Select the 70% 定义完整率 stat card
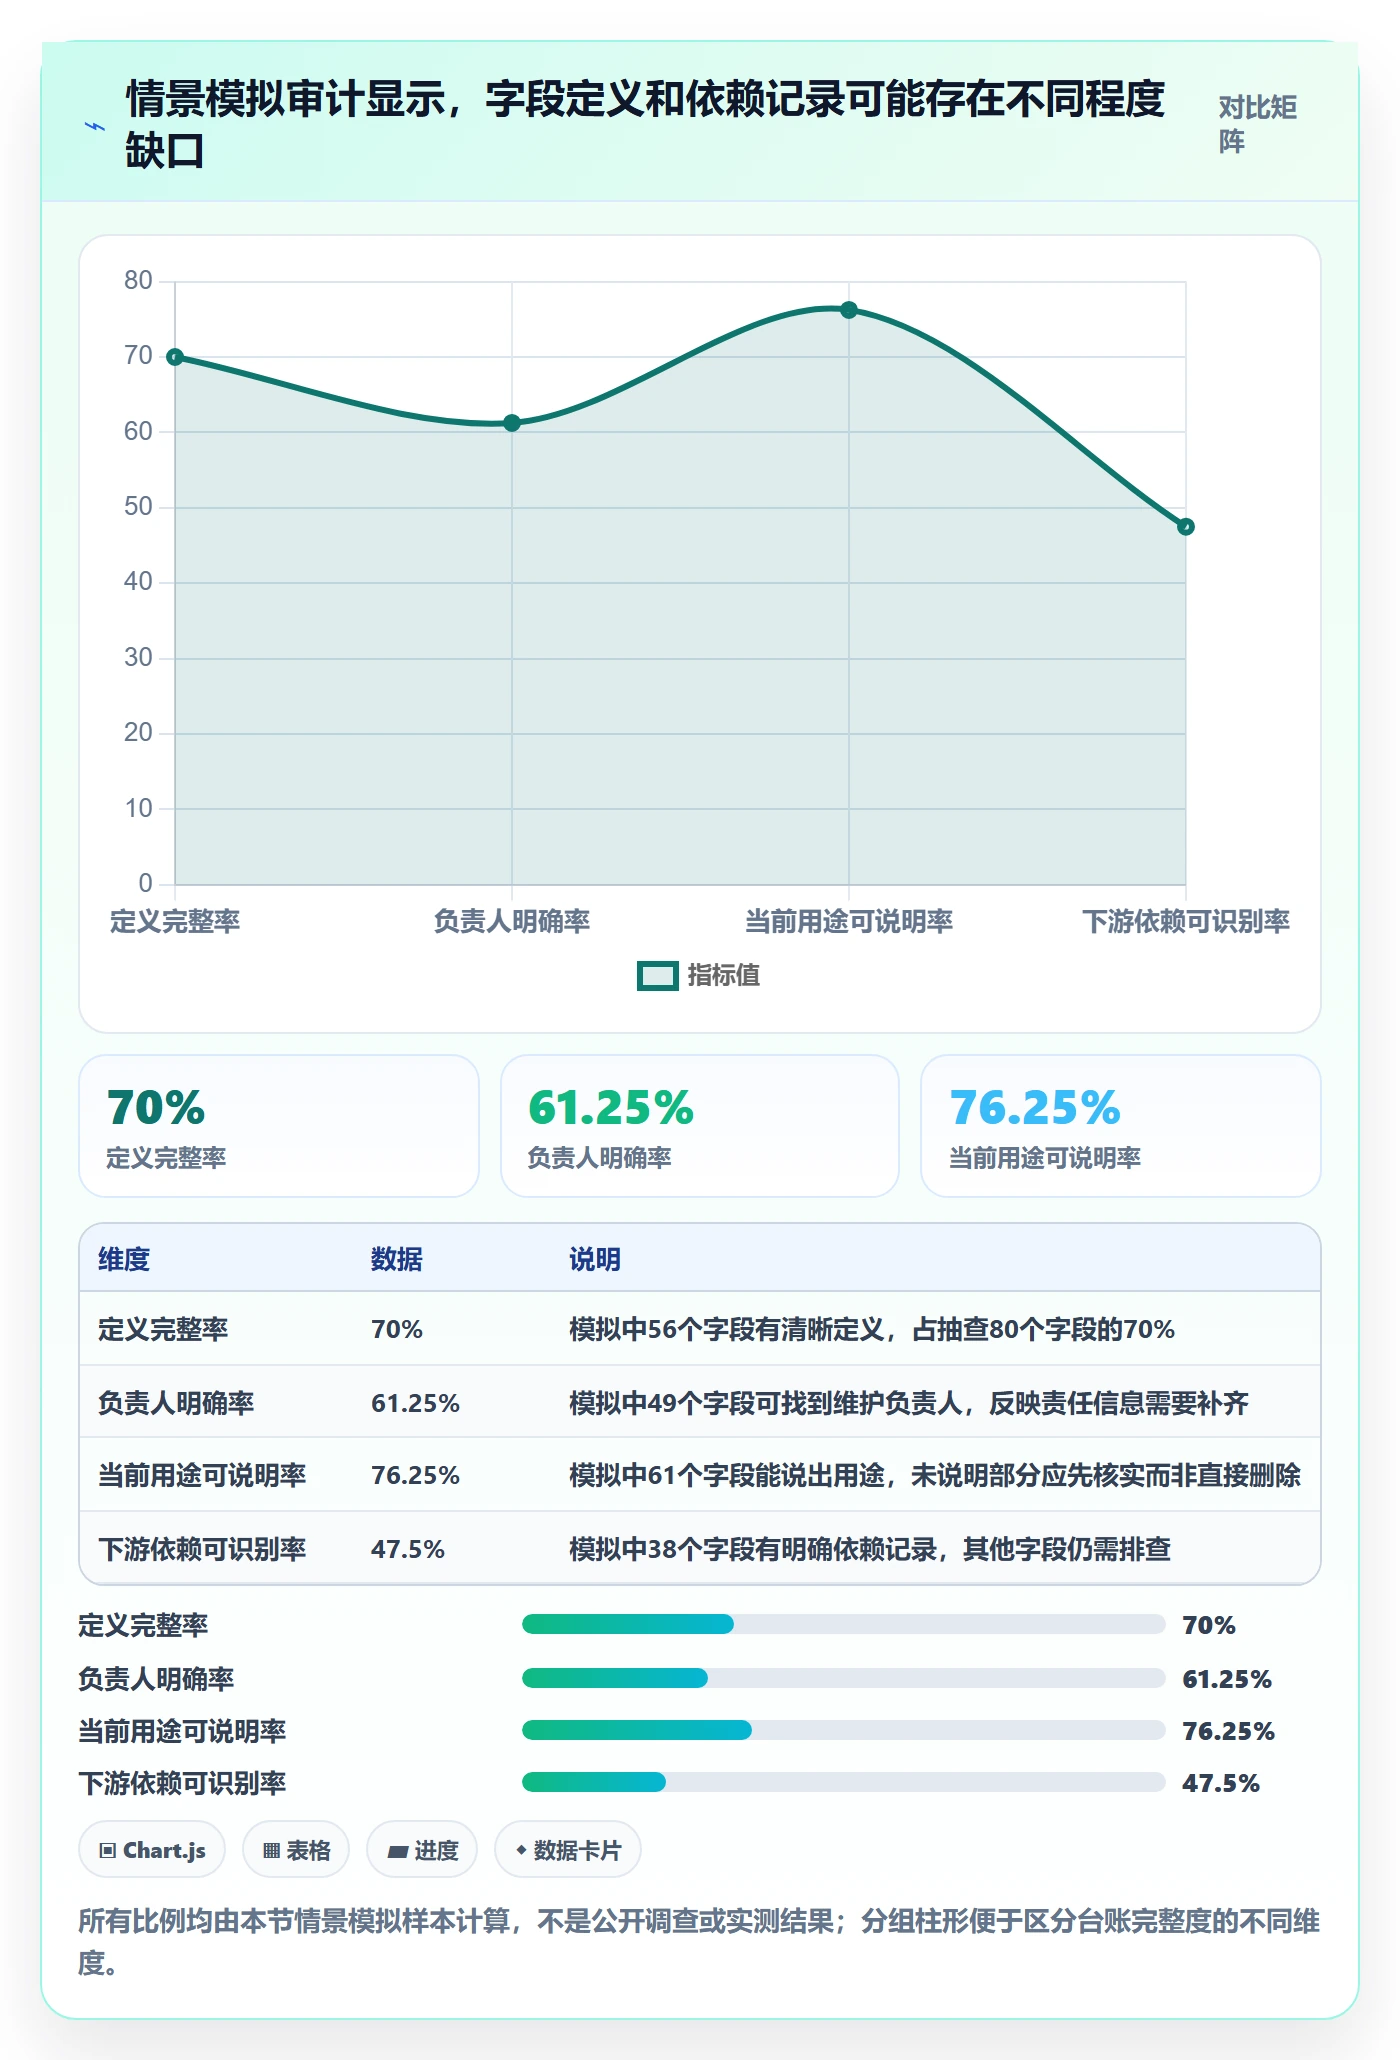The width and height of the screenshot is (1400, 2060). (x=279, y=1126)
